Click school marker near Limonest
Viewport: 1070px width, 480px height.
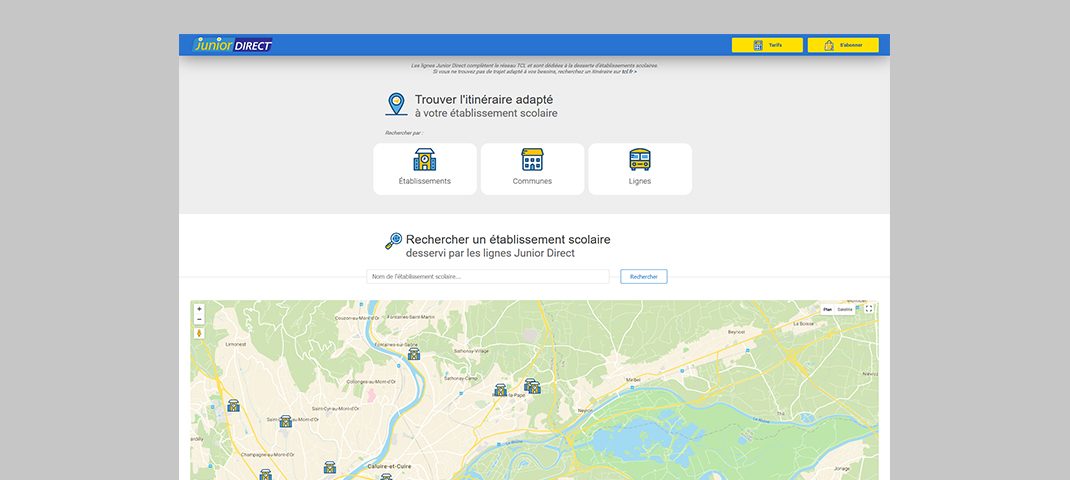(233, 406)
